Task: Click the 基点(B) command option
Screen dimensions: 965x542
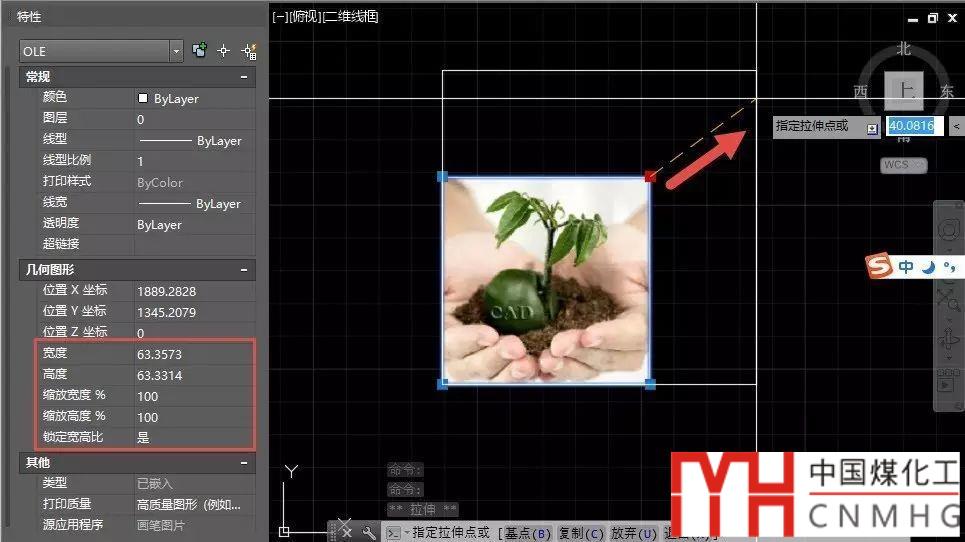Action: click(x=527, y=533)
